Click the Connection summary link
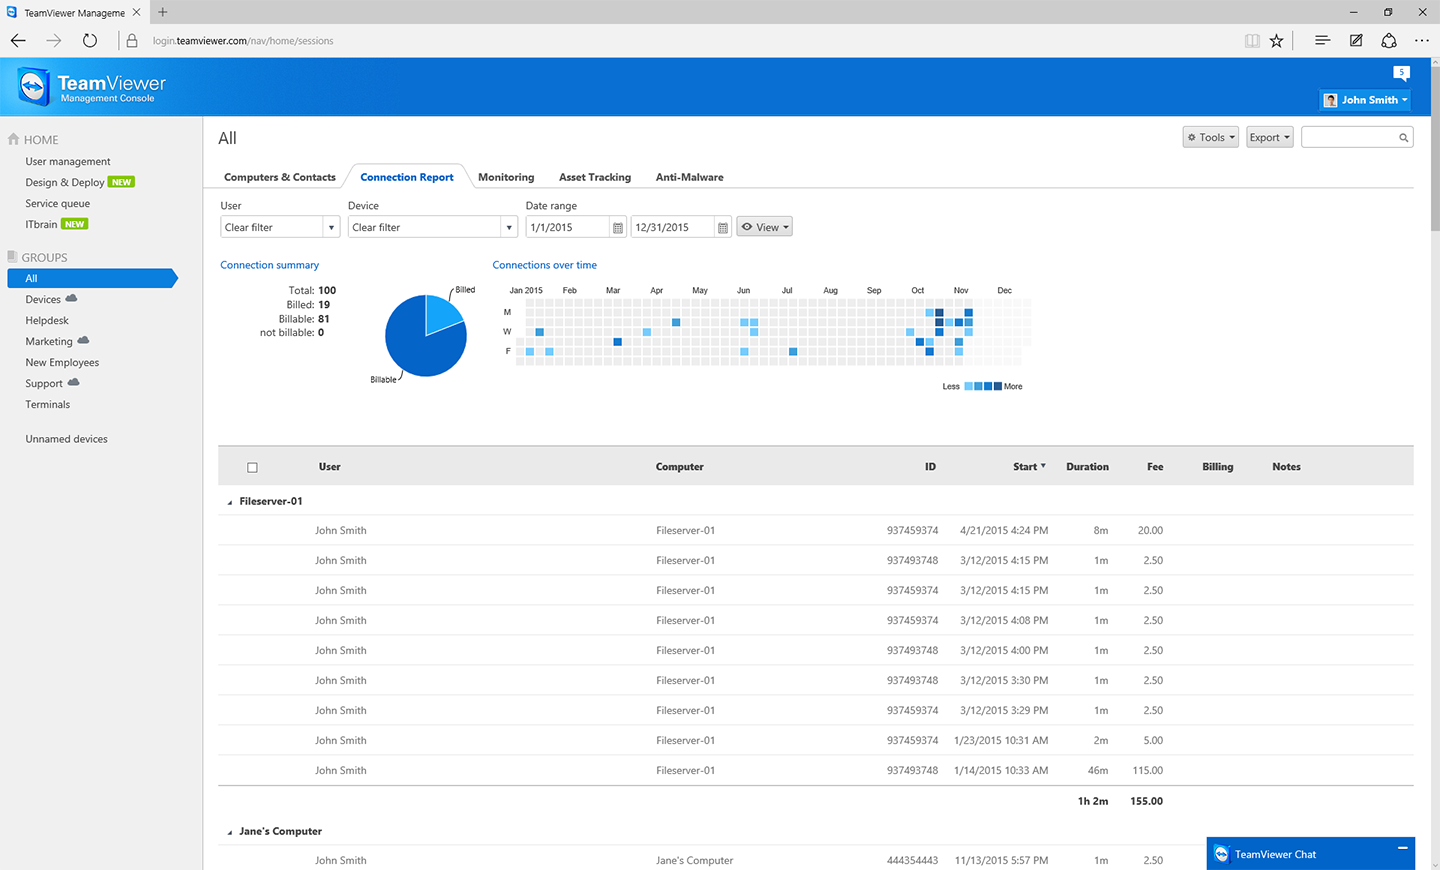This screenshot has height=870, width=1440. 269,264
